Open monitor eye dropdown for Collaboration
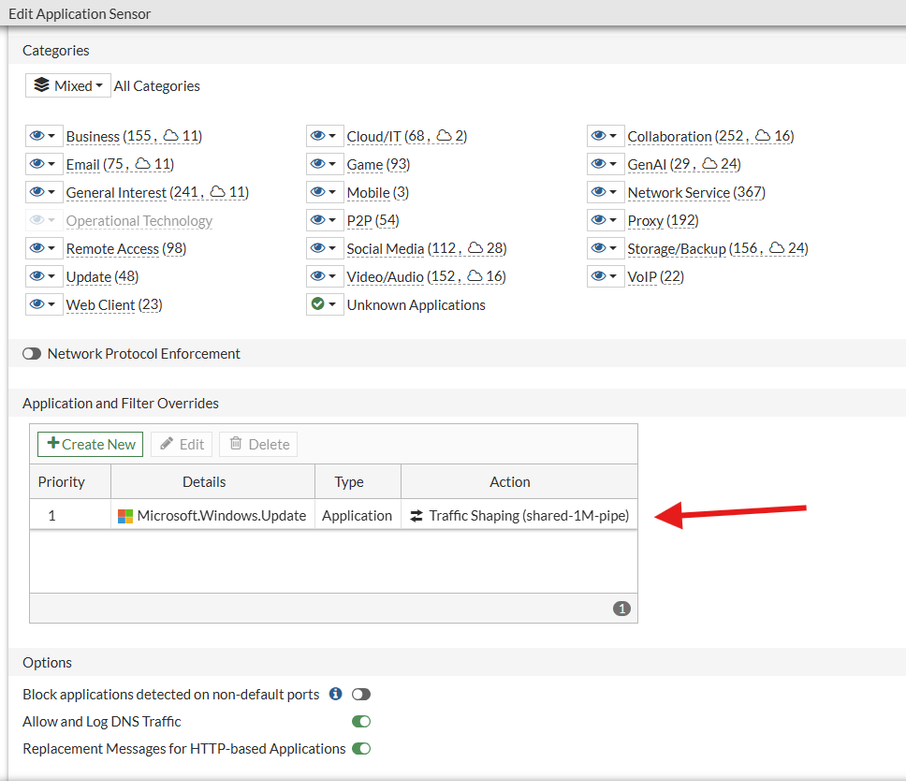This screenshot has width=906, height=781. [606, 136]
